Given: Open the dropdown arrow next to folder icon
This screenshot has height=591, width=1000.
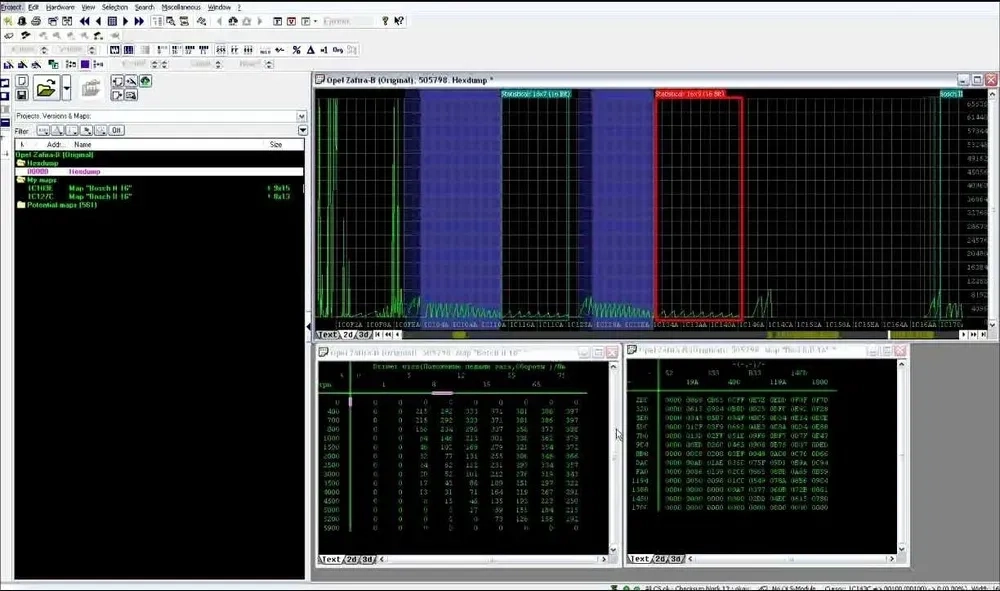Looking at the screenshot, I should pyautogui.click(x=66, y=89).
